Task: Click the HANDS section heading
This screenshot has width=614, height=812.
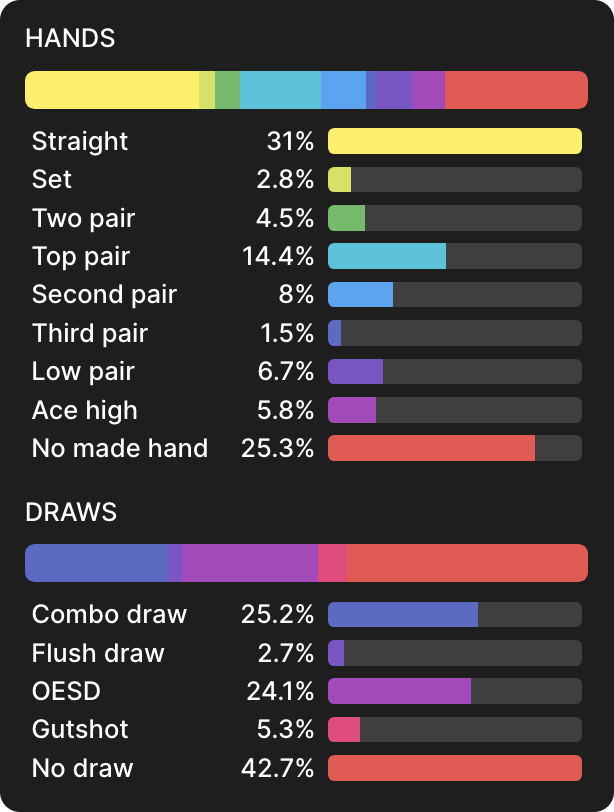Action: [x=70, y=38]
